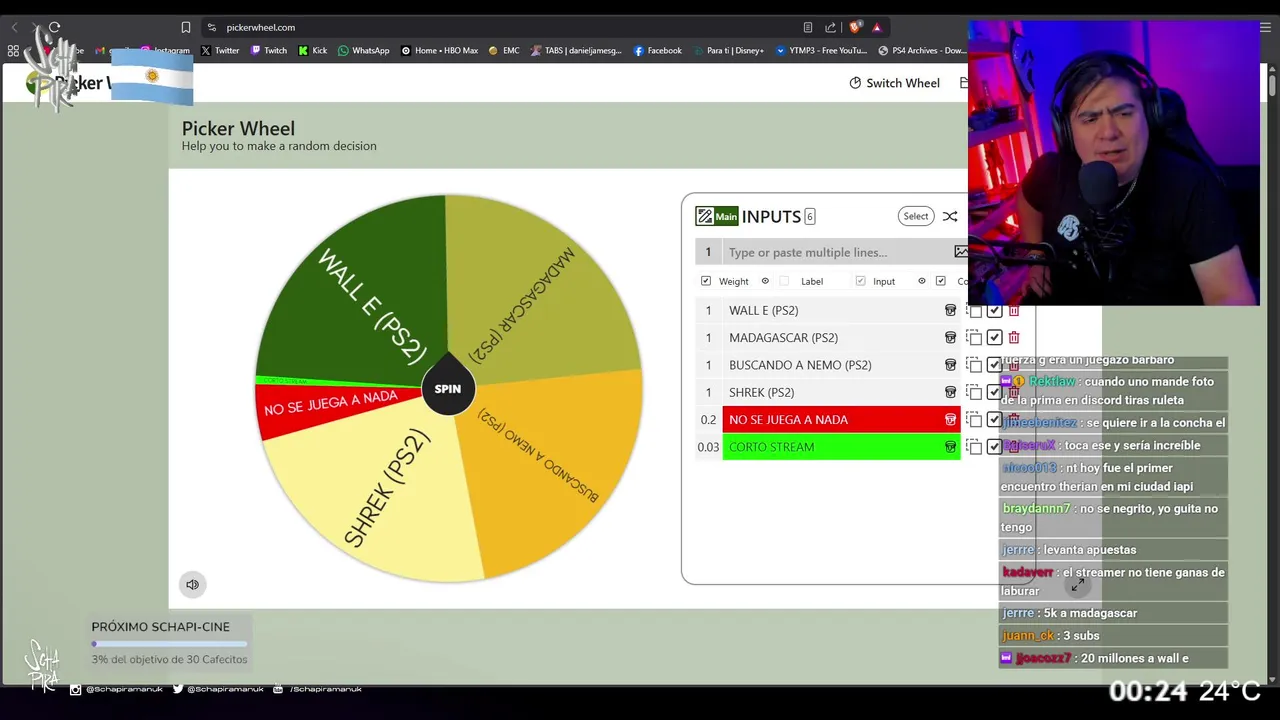
Task: Open the site information icon beside the URL
Action: [211, 27]
